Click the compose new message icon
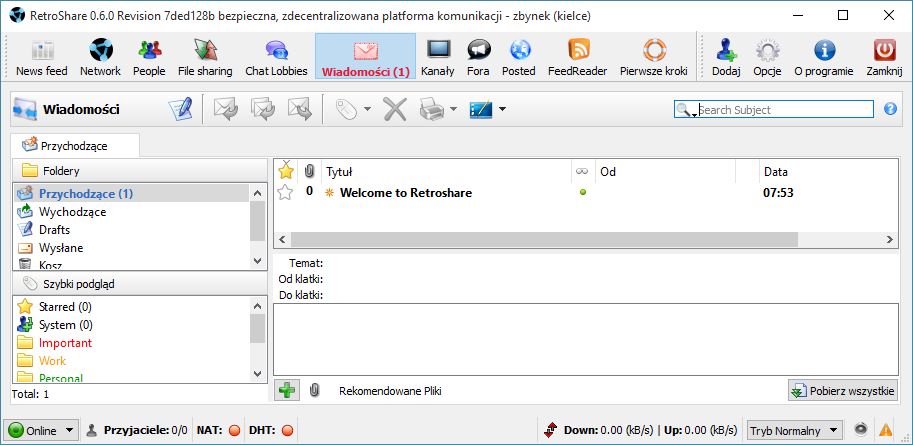The image size is (913, 445). pyautogui.click(x=180, y=109)
